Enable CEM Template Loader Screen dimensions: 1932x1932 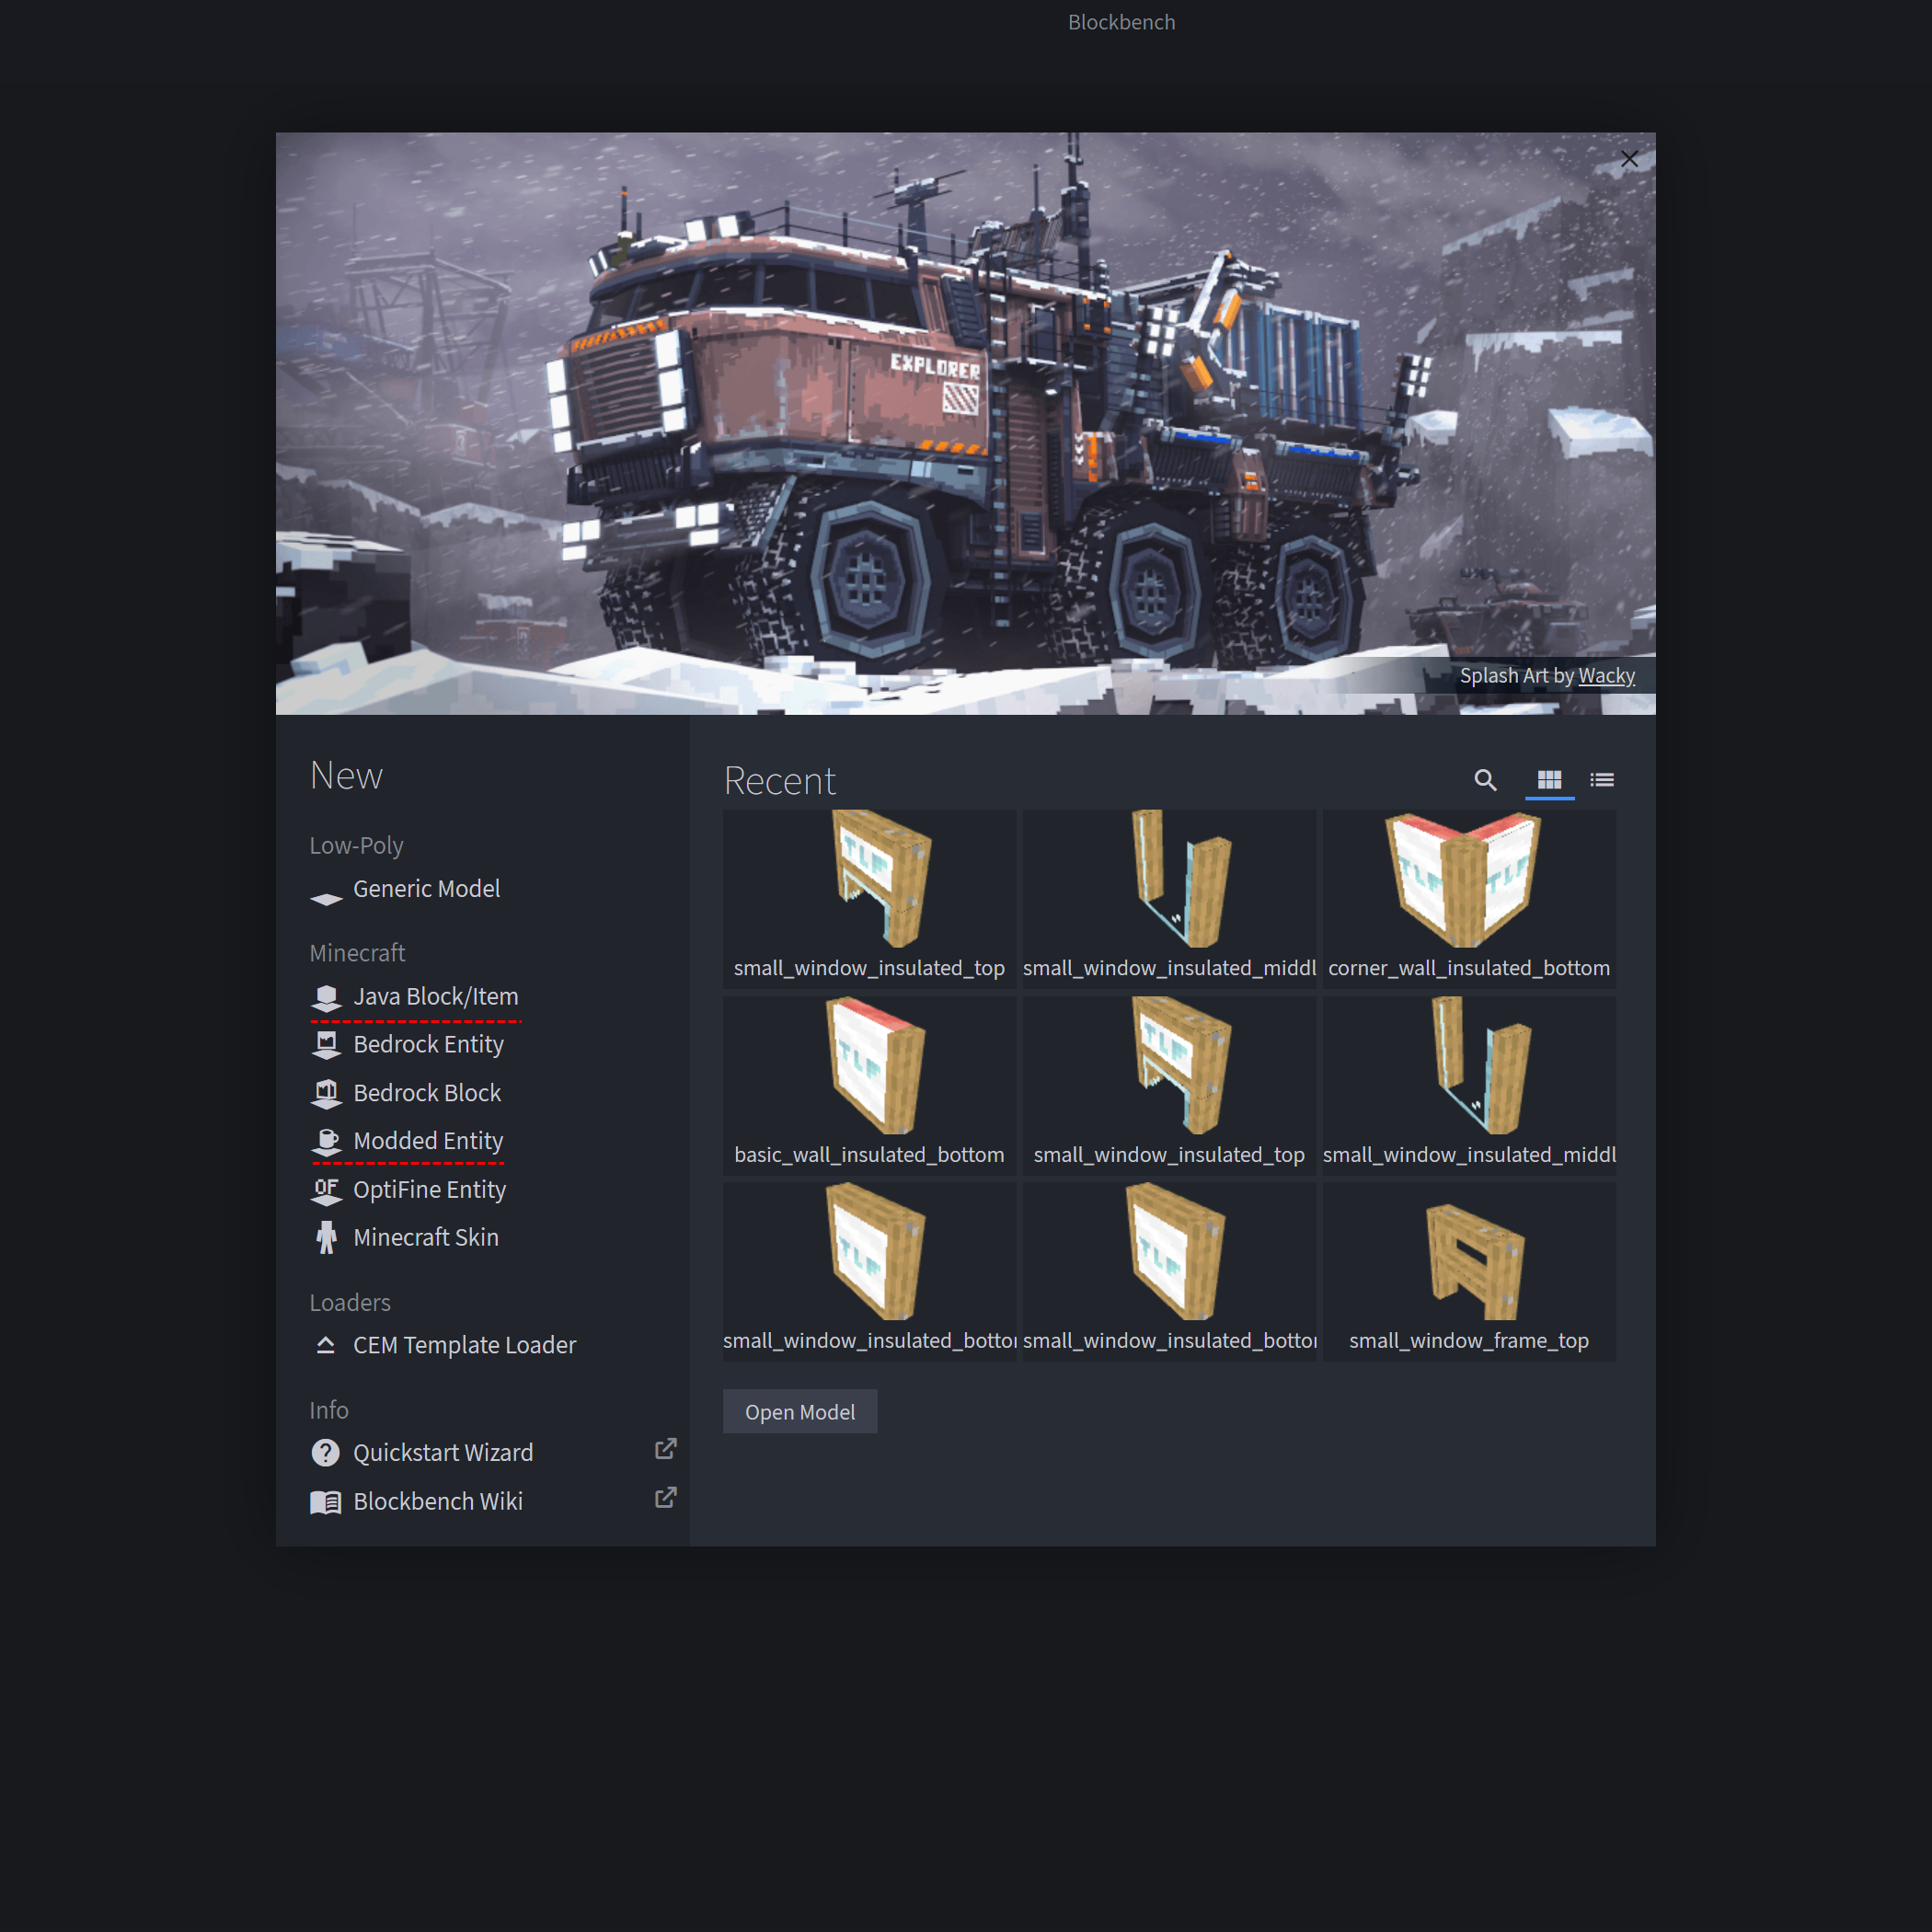[x=464, y=1343]
